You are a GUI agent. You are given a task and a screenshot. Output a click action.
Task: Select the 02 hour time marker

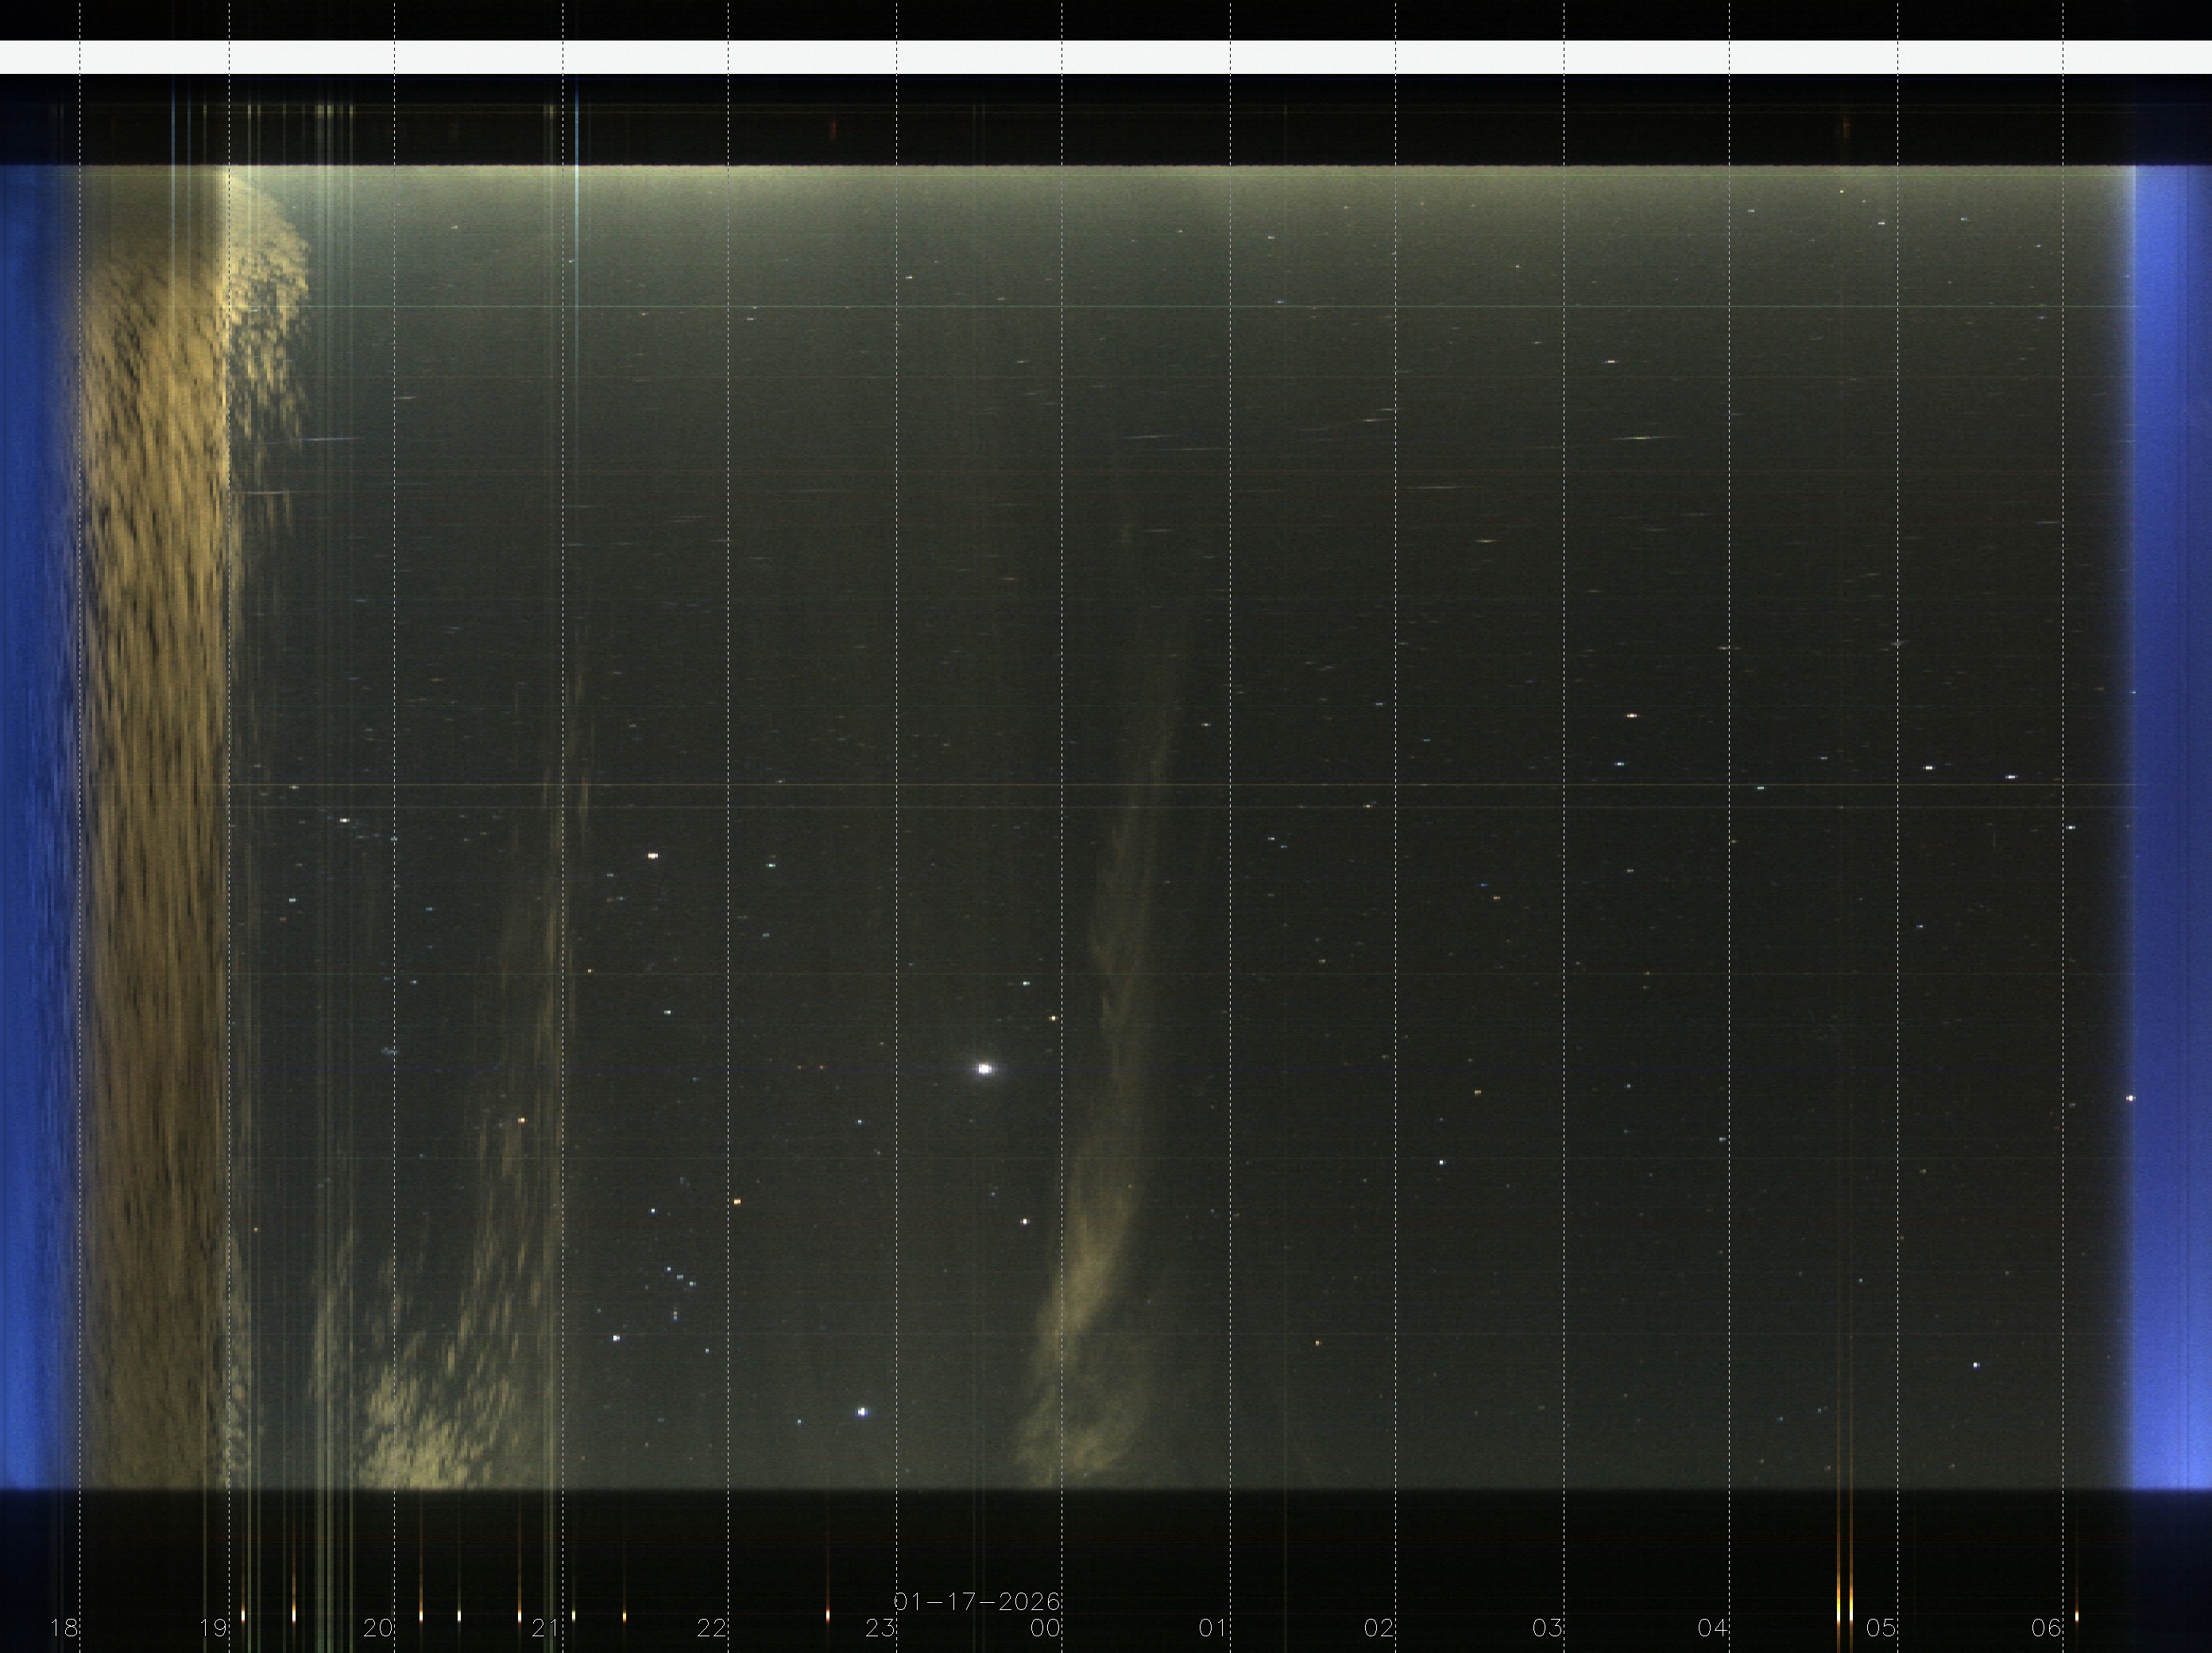[1379, 1628]
